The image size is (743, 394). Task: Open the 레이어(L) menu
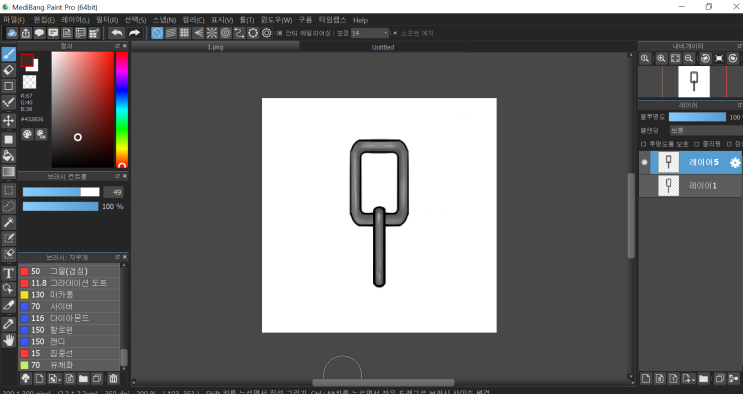click(75, 20)
